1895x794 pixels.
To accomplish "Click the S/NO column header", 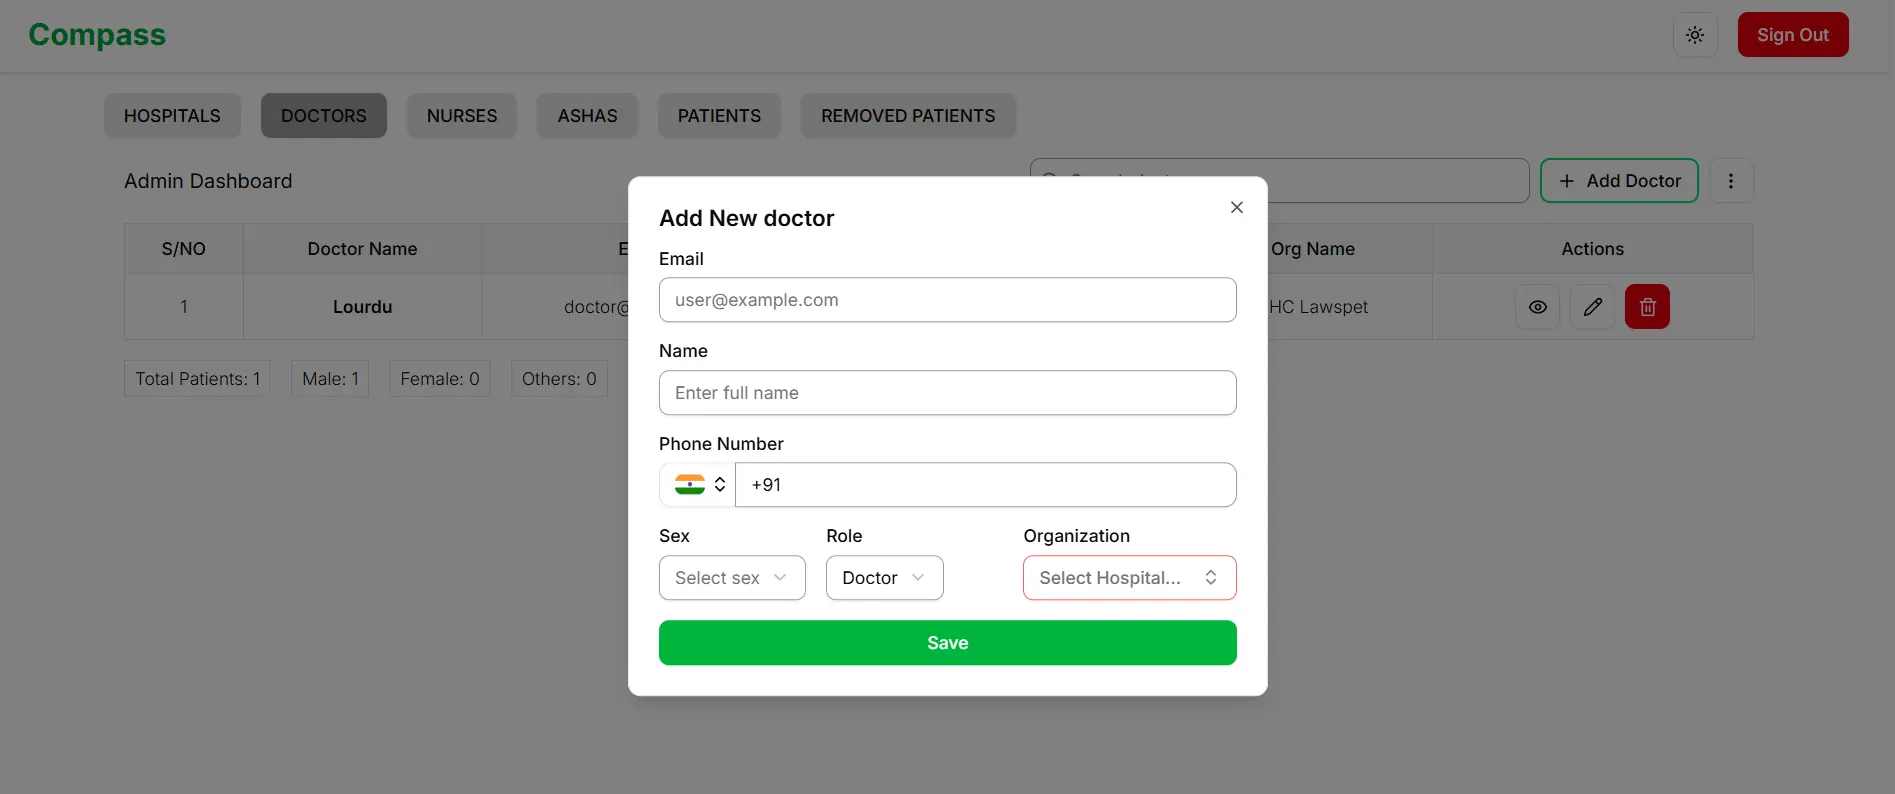I will tap(184, 249).
